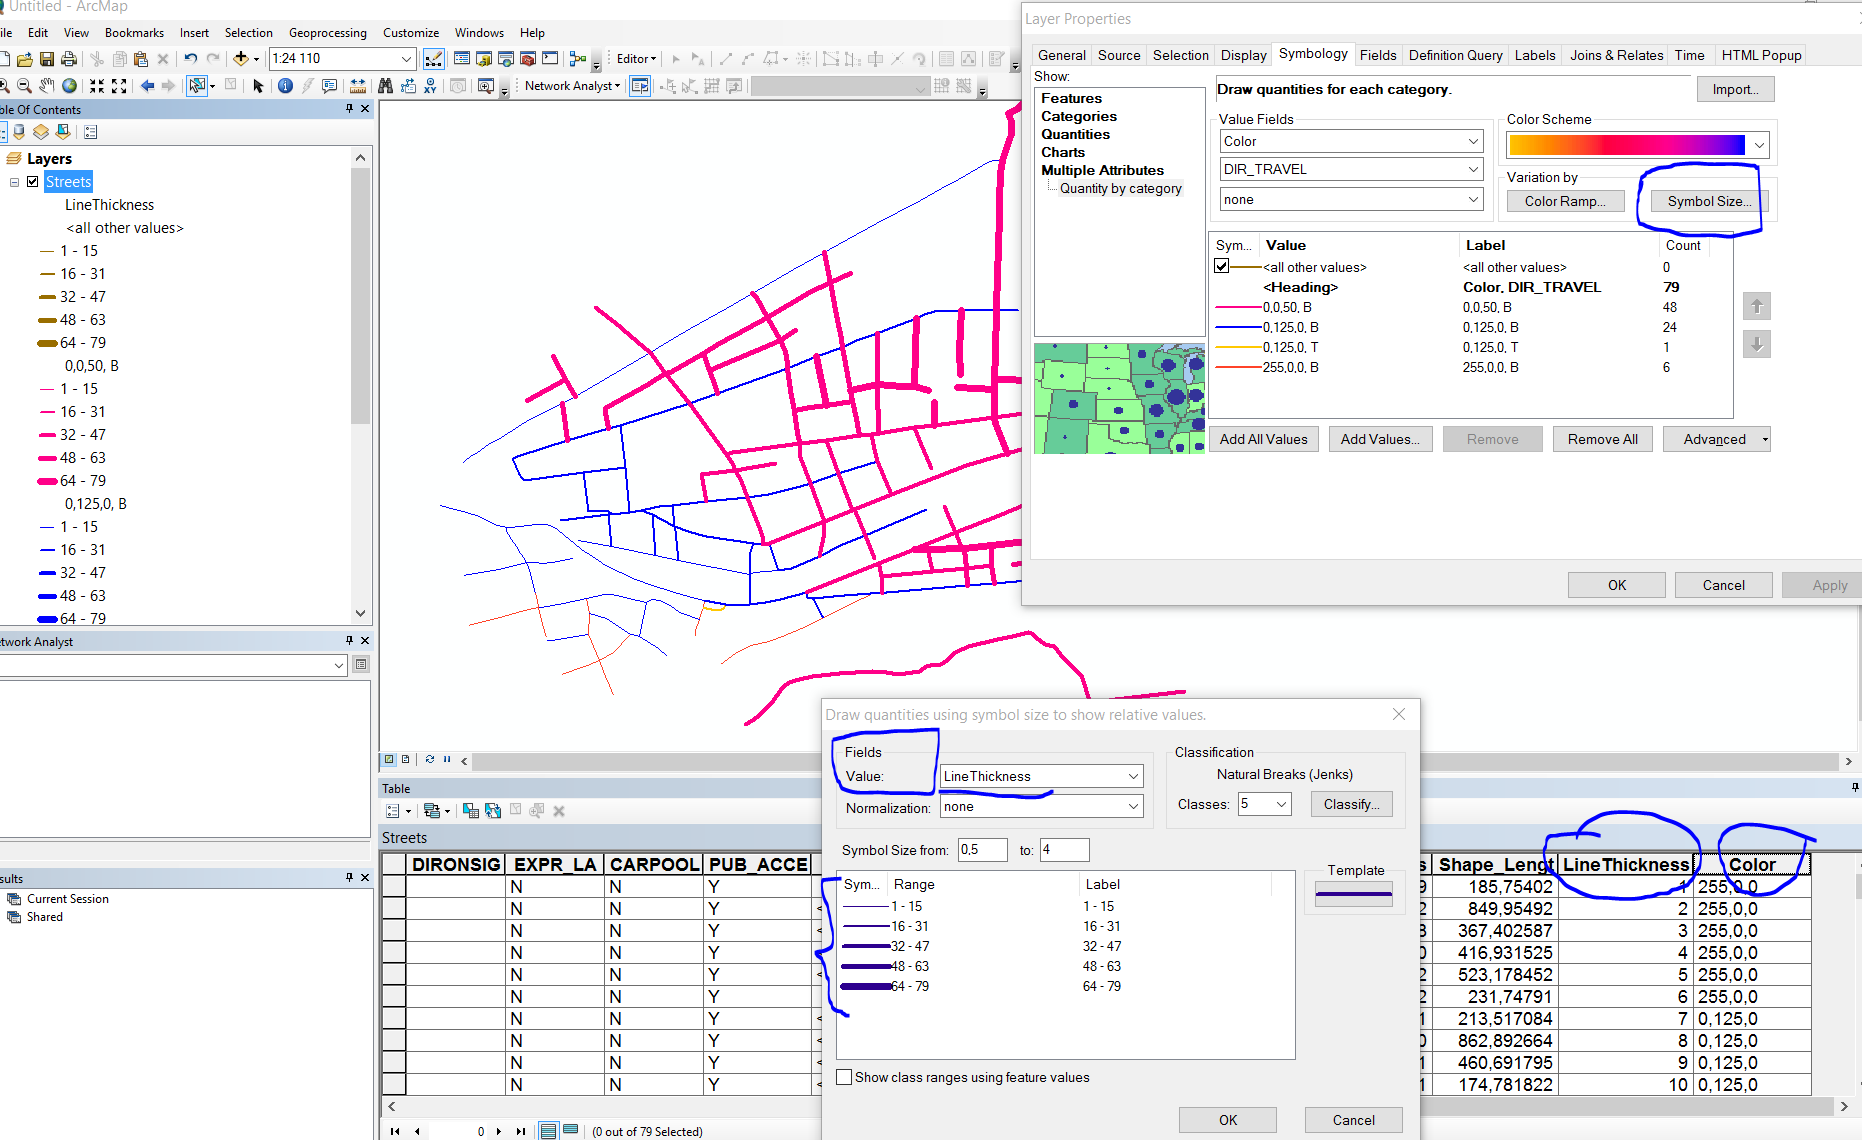Click the Add Data icon

click(240, 59)
